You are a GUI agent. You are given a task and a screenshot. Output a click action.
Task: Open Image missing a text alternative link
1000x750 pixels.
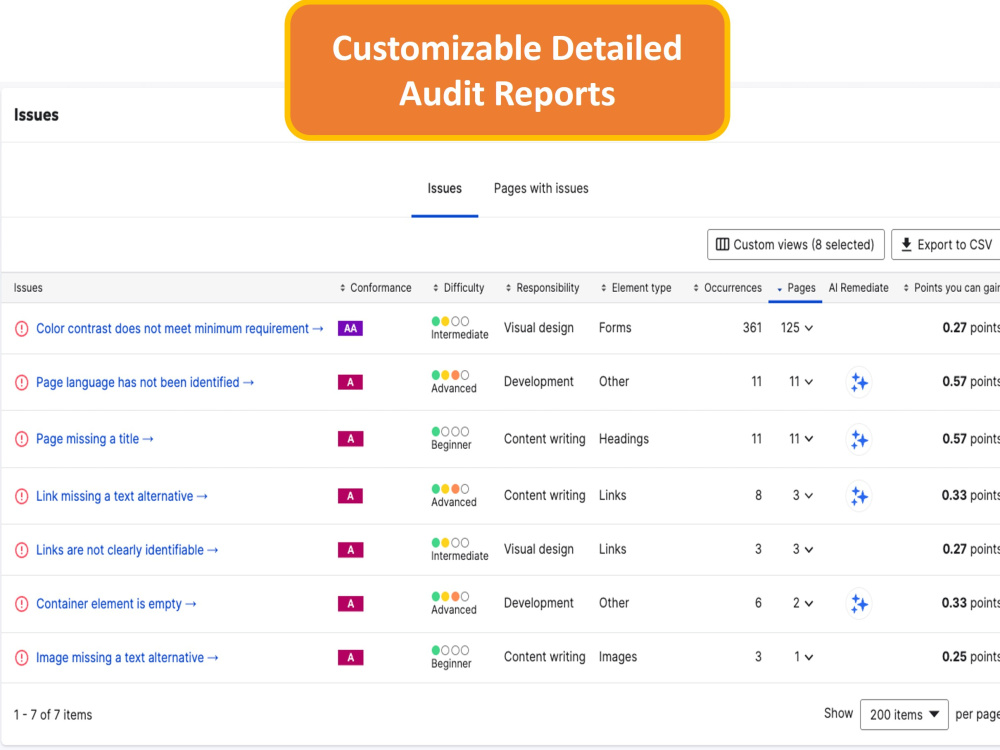click(x=126, y=658)
